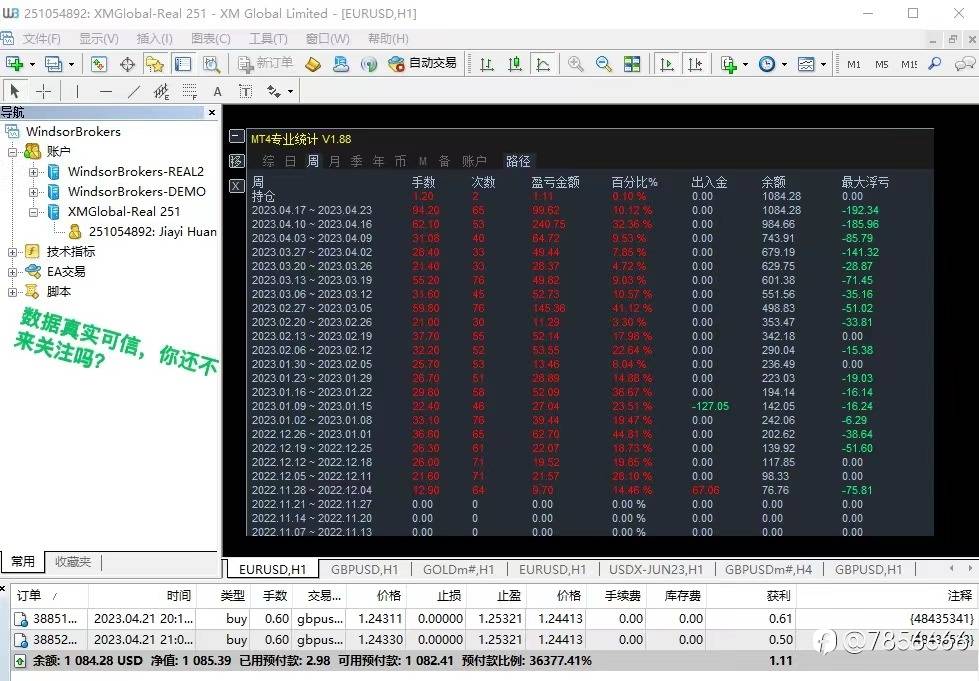Toggle the Terminal window toolbar icon
The image size is (979, 681).
pyautogui.click(x=182, y=64)
